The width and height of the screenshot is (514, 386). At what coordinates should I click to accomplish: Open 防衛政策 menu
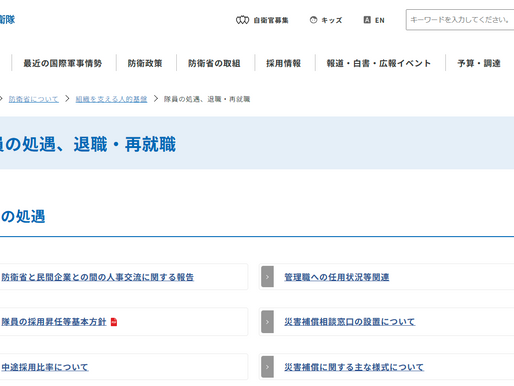(145, 63)
